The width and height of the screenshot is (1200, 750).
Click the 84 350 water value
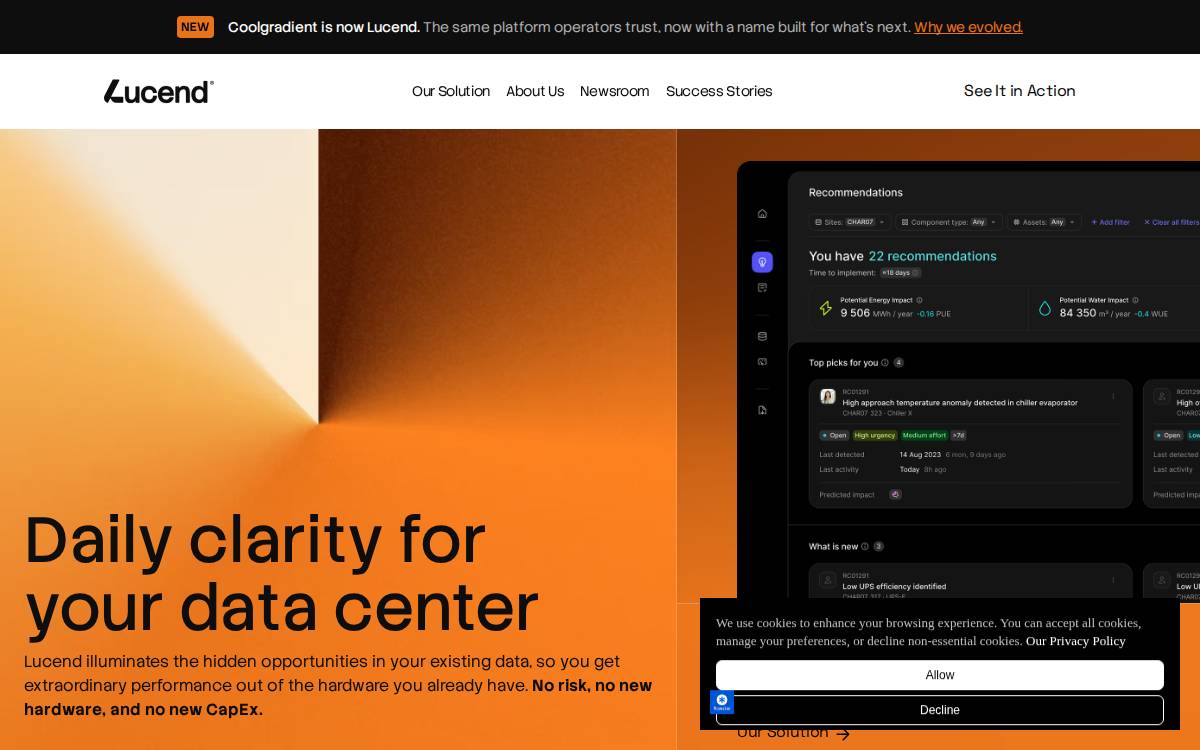click(x=1078, y=313)
